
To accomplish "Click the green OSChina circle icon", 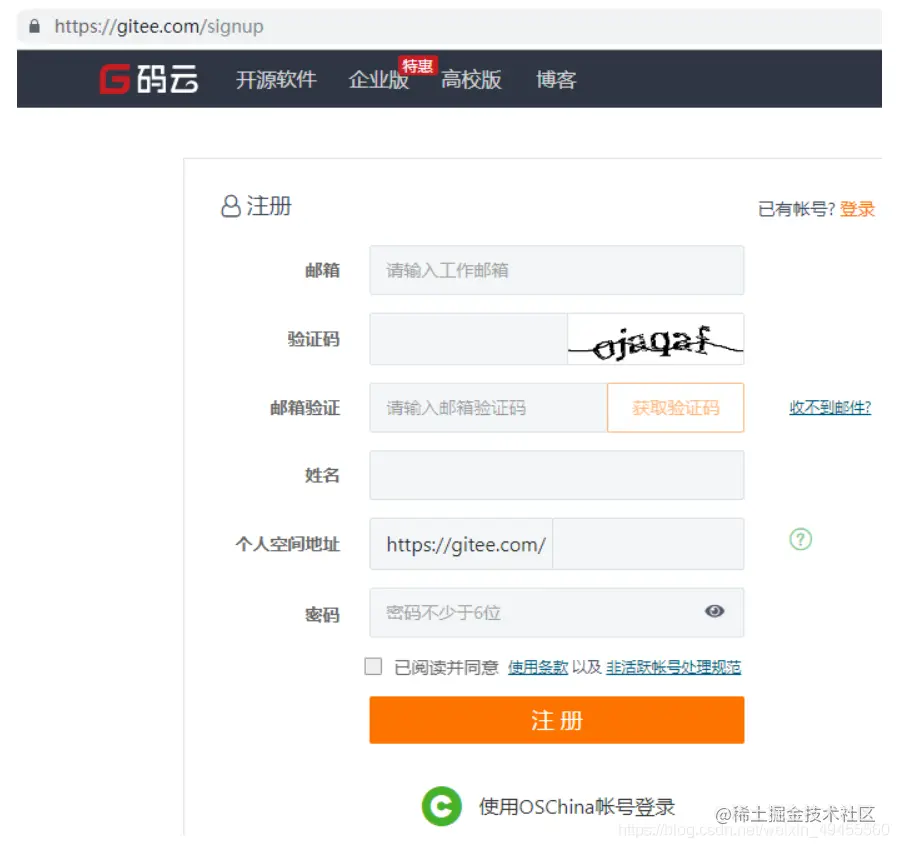I will point(441,807).
